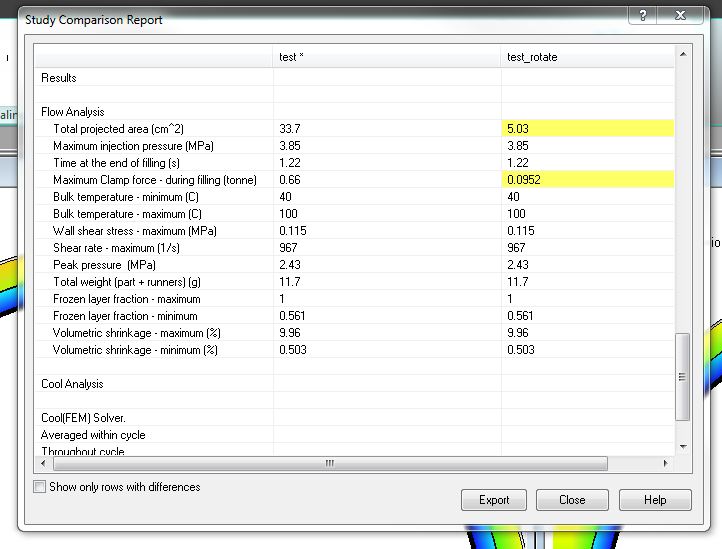Viewport: 722px width, 549px height.
Task: Click the horizontal scrollbar left arrow
Action: [43, 463]
